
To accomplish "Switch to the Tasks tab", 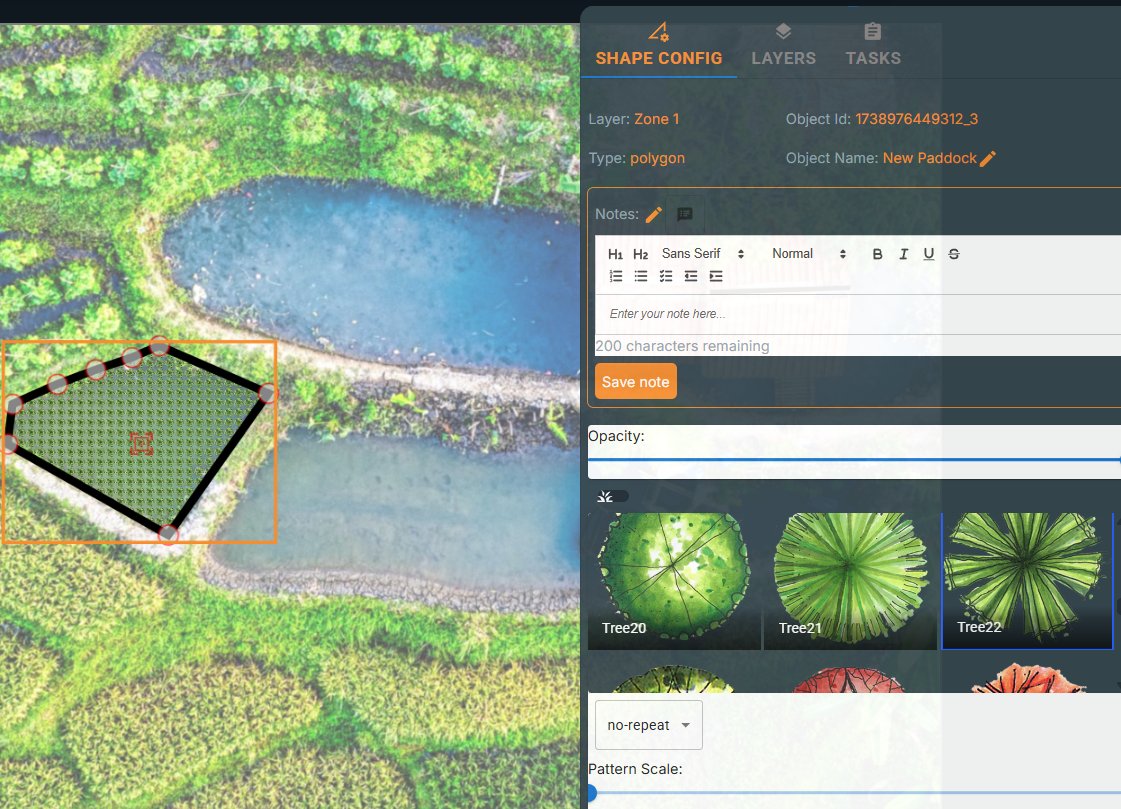I will click(873, 46).
